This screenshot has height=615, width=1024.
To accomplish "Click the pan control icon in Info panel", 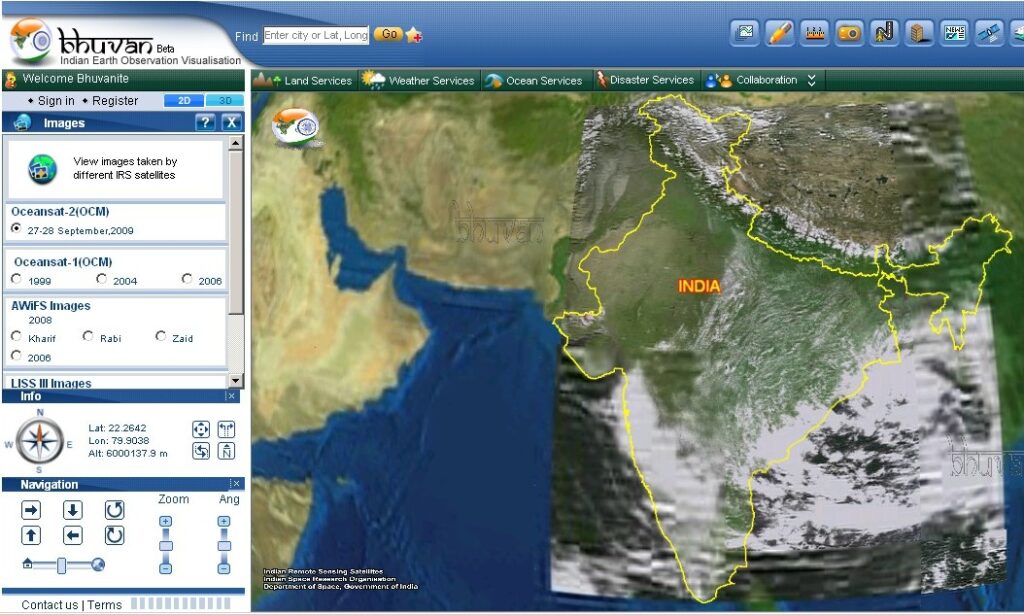I will pos(201,429).
